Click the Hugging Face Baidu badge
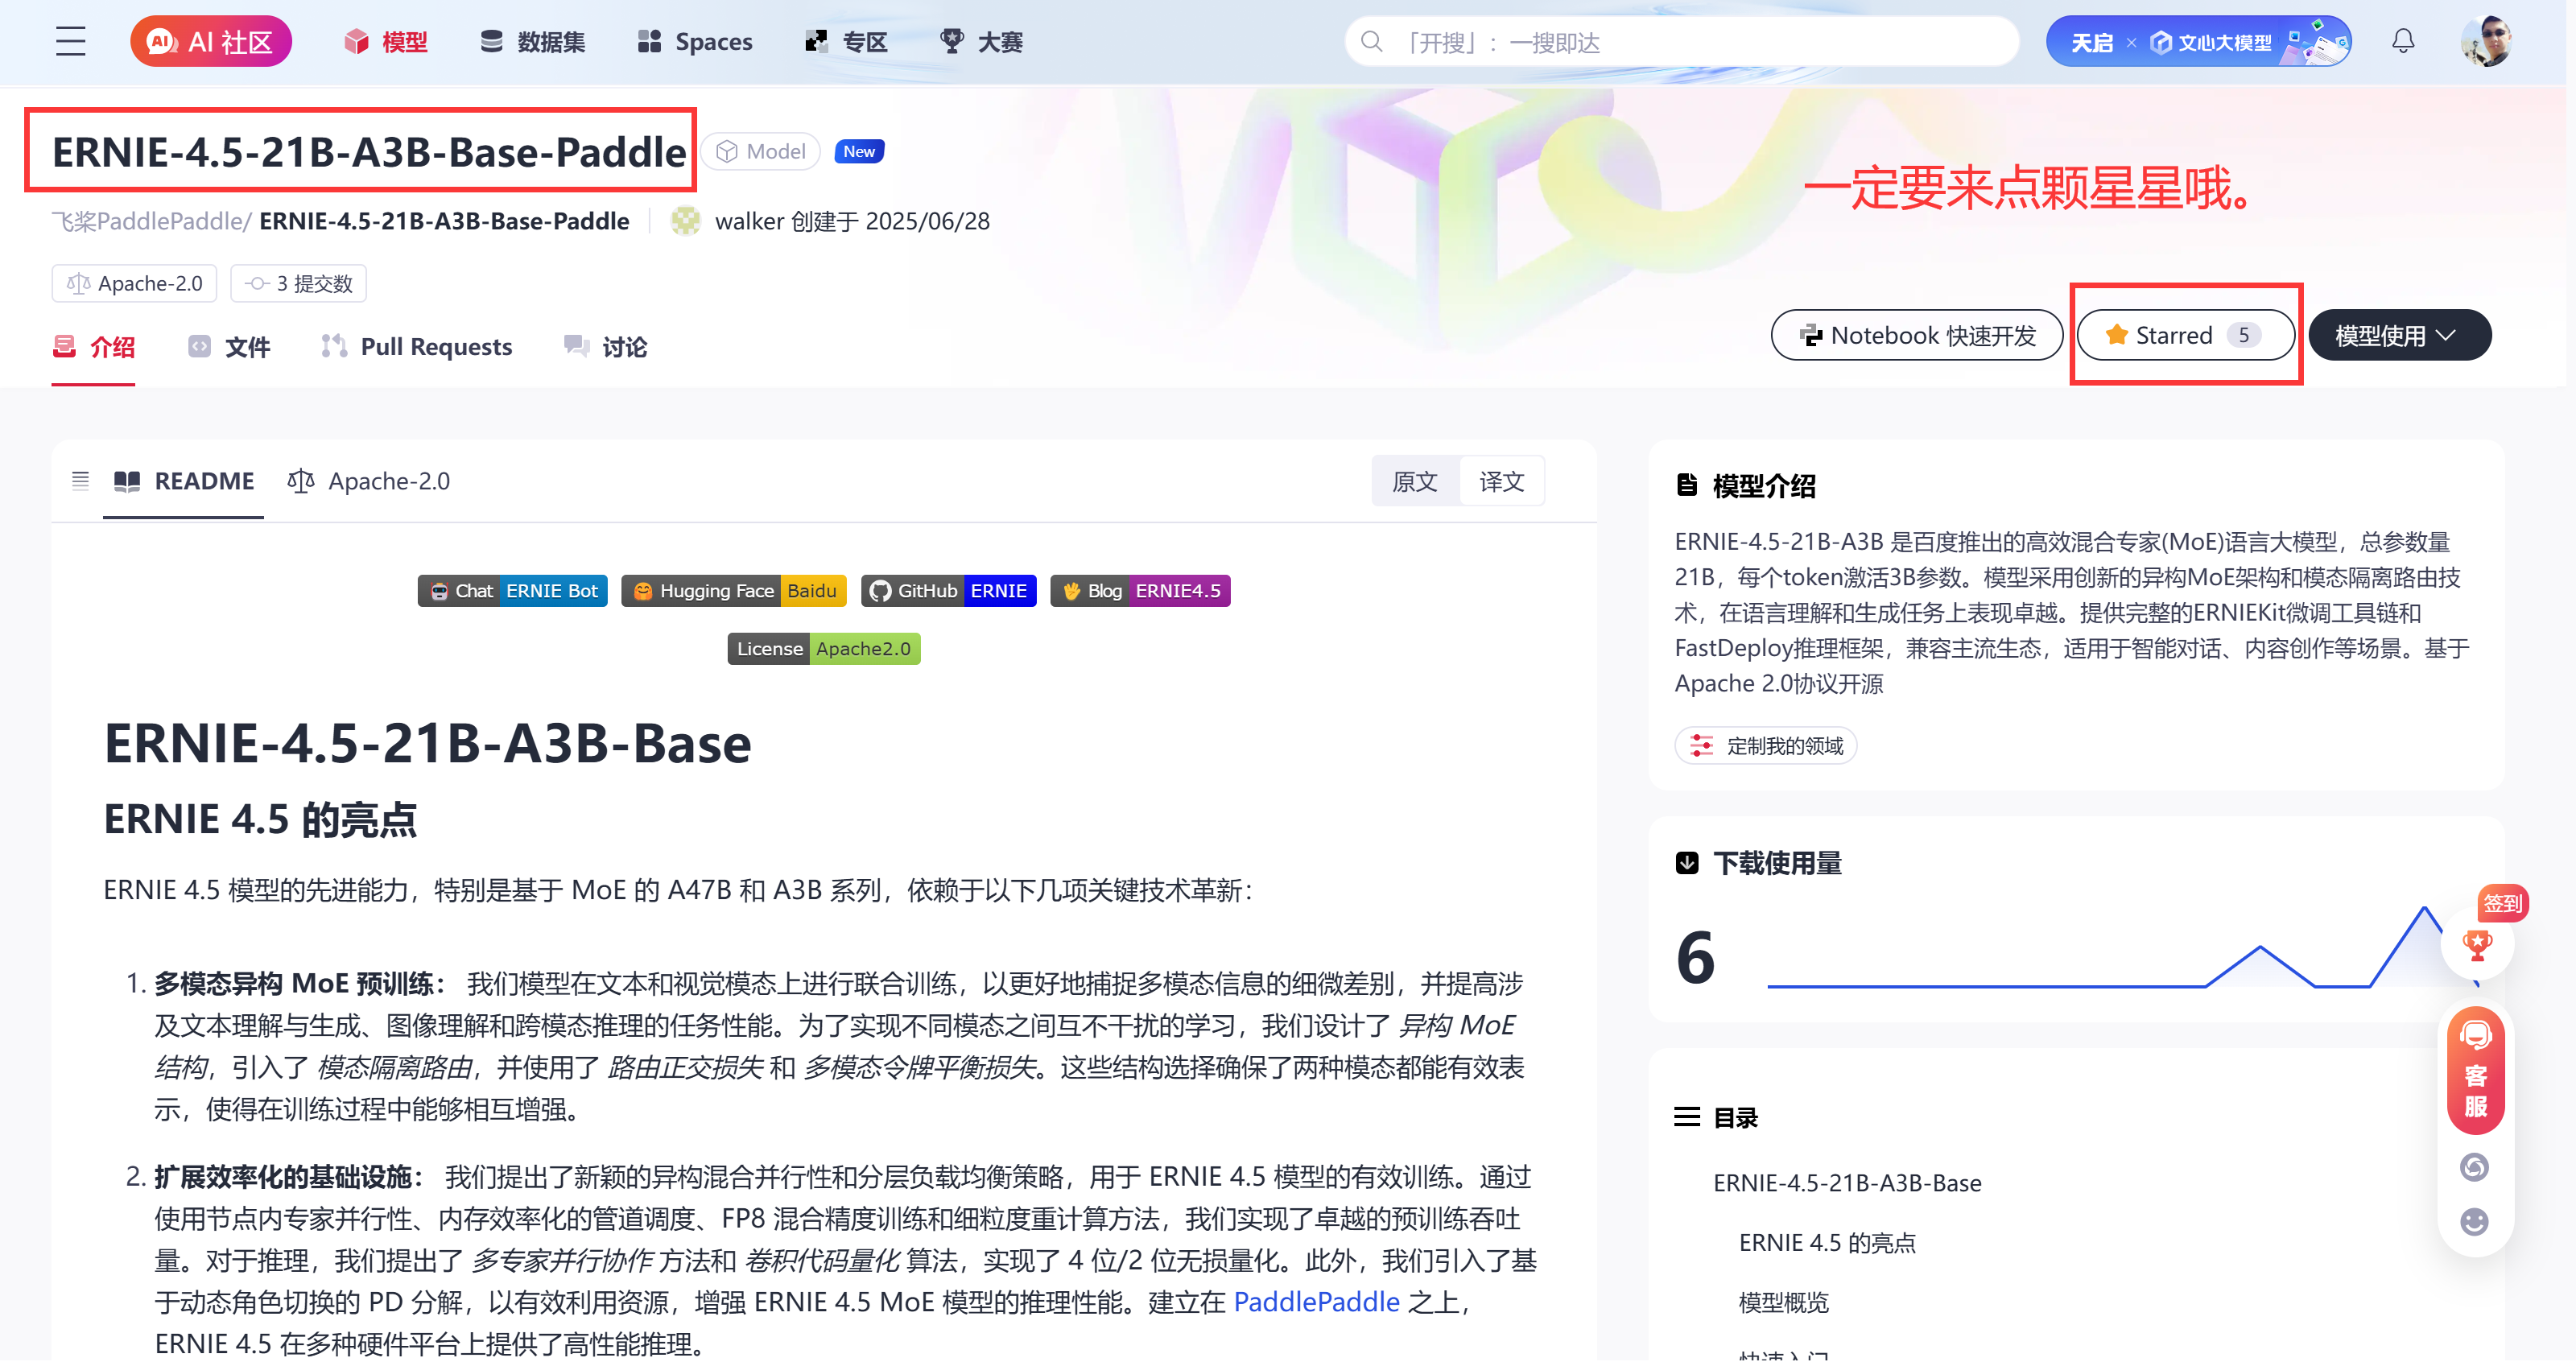Viewport: 2576px width, 1362px height. point(733,590)
